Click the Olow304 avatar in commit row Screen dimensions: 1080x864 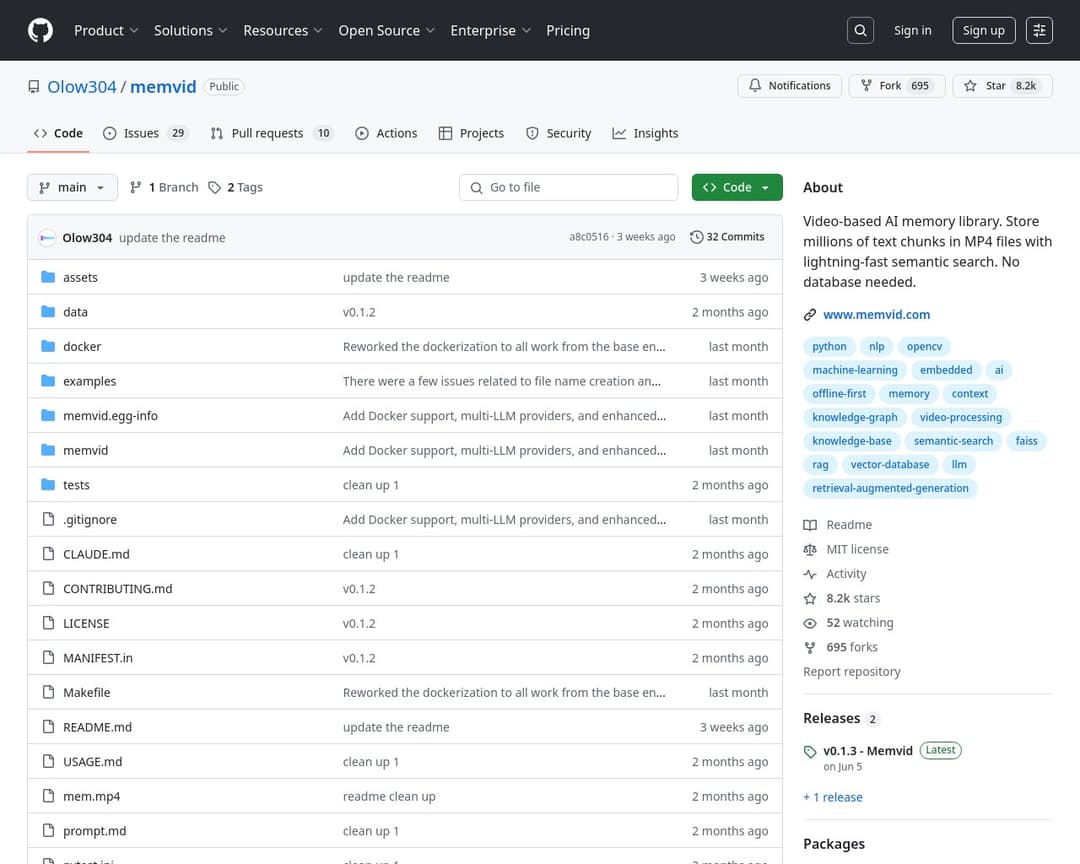(x=47, y=238)
